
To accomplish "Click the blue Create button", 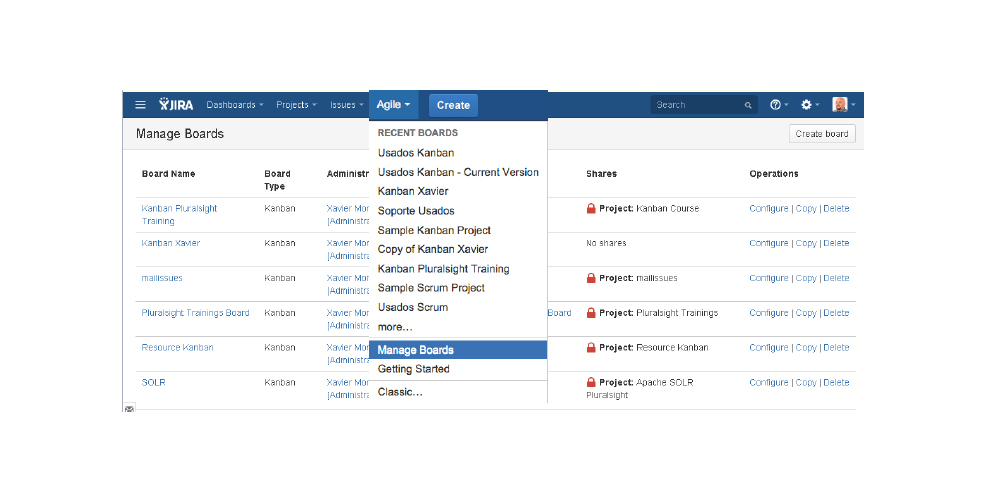I will coord(453,105).
